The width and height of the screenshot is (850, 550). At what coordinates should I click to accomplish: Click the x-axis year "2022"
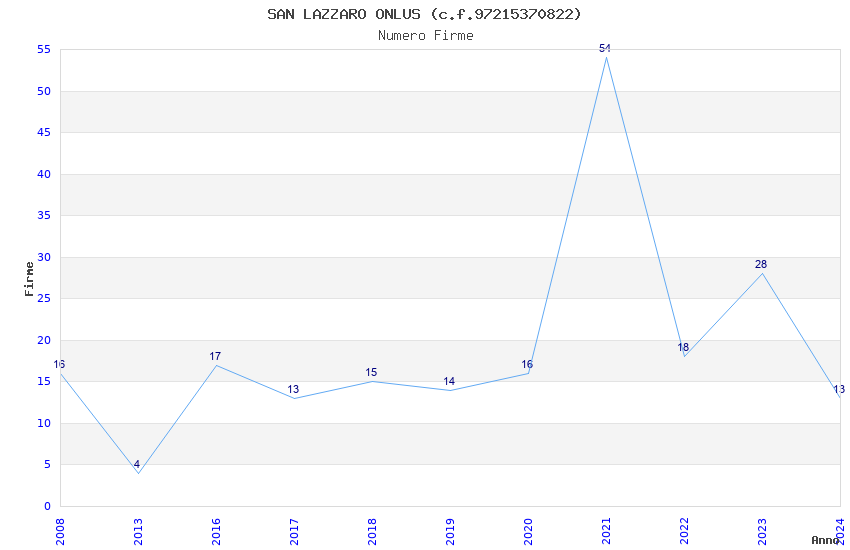click(684, 532)
